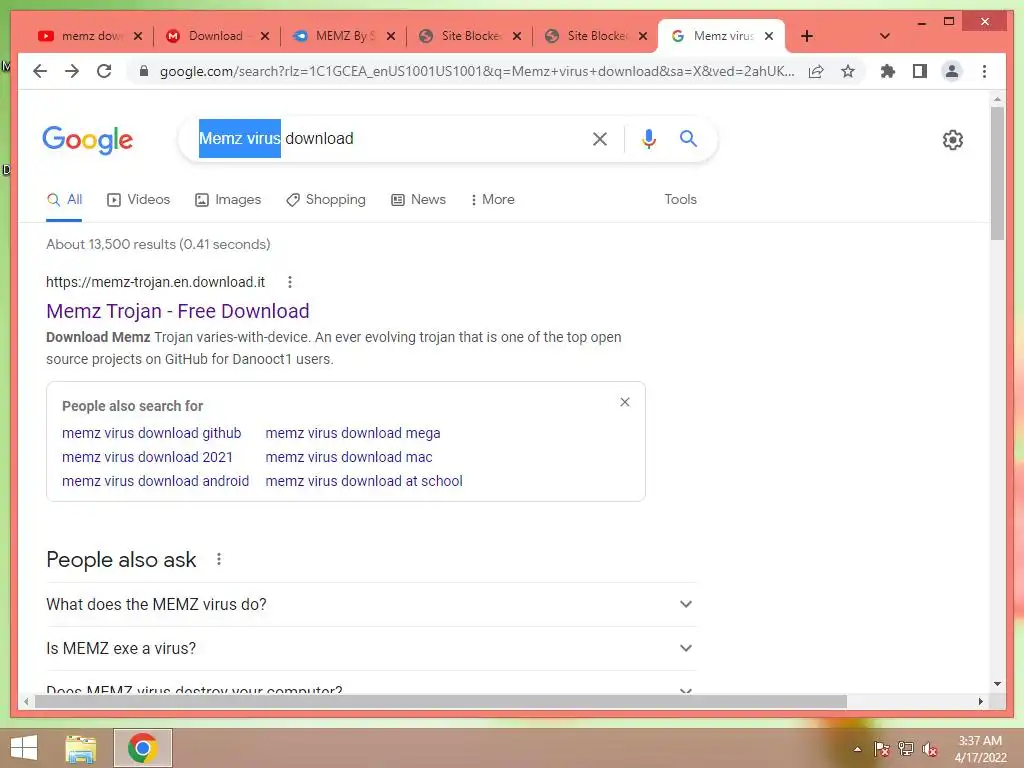Open the Chrome profile avatar icon
The width and height of the screenshot is (1024, 768).
pyautogui.click(x=952, y=71)
